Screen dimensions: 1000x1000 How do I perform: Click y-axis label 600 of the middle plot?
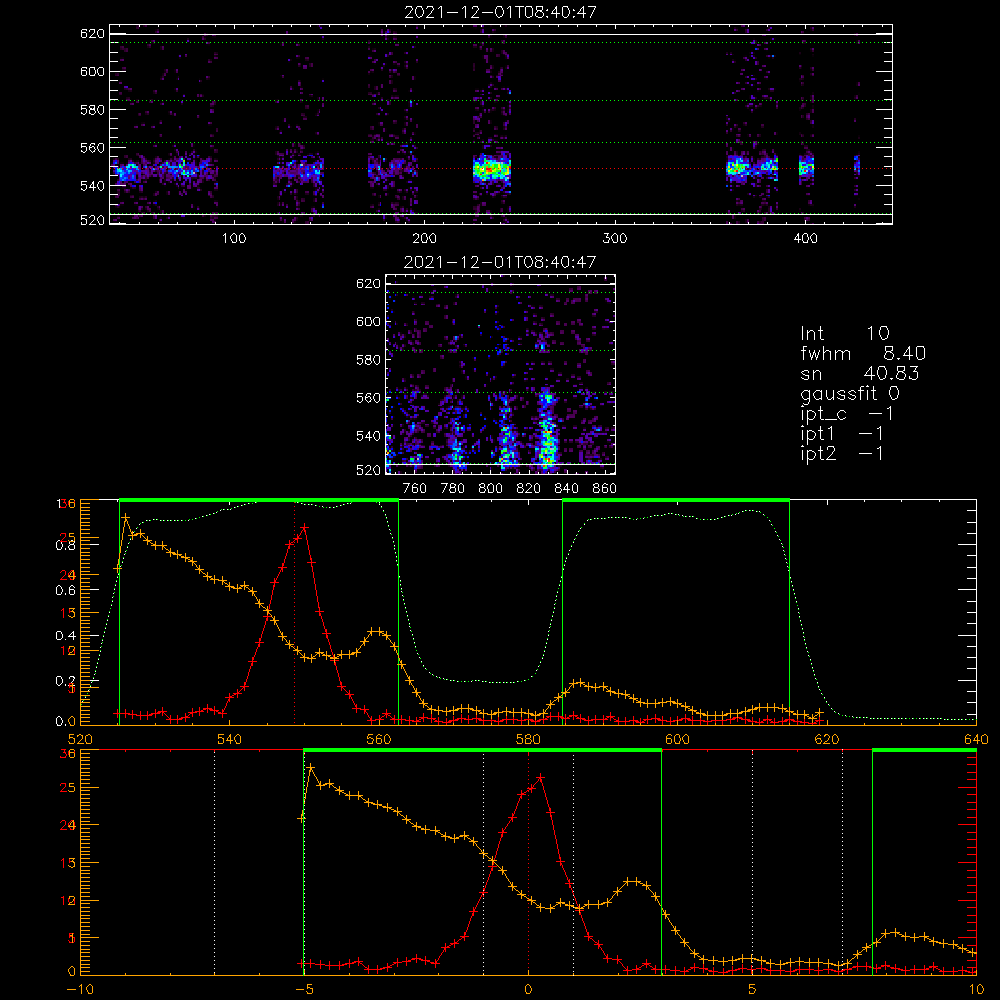[x=369, y=321]
